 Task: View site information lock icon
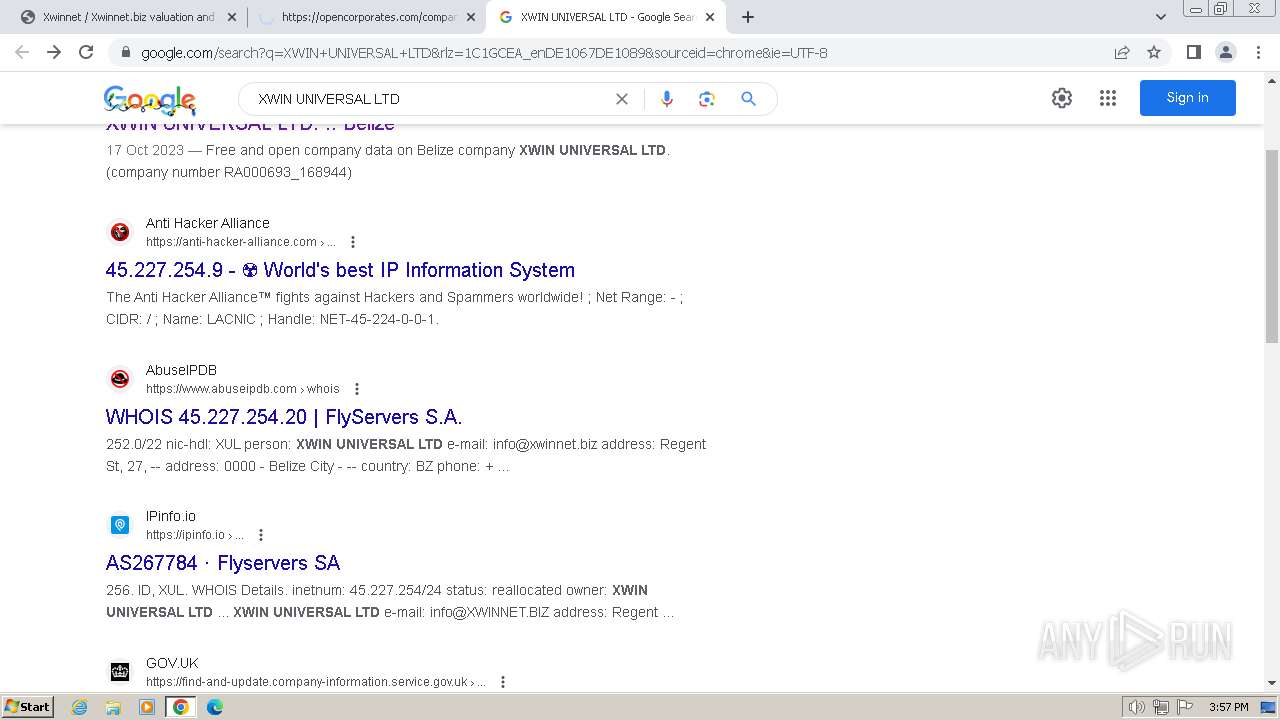[x=126, y=53]
